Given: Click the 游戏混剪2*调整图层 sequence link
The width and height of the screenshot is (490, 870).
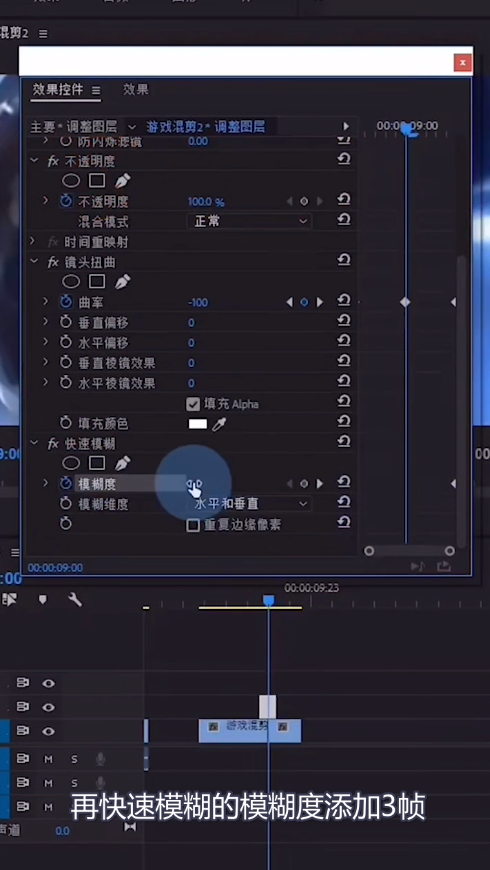Looking at the screenshot, I should 205,127.
